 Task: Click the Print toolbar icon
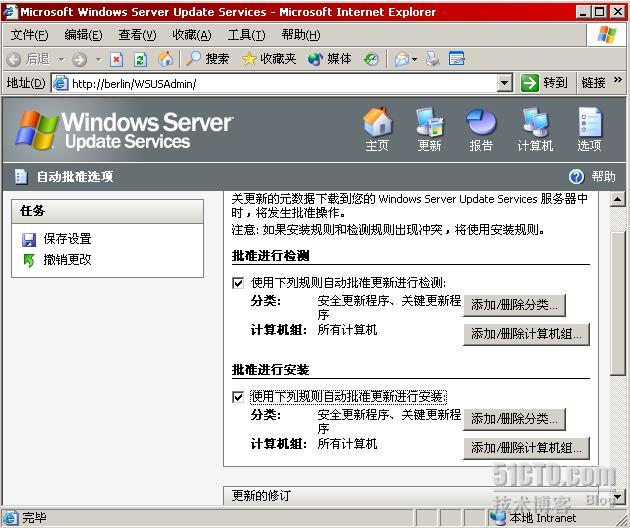point(433,59)
